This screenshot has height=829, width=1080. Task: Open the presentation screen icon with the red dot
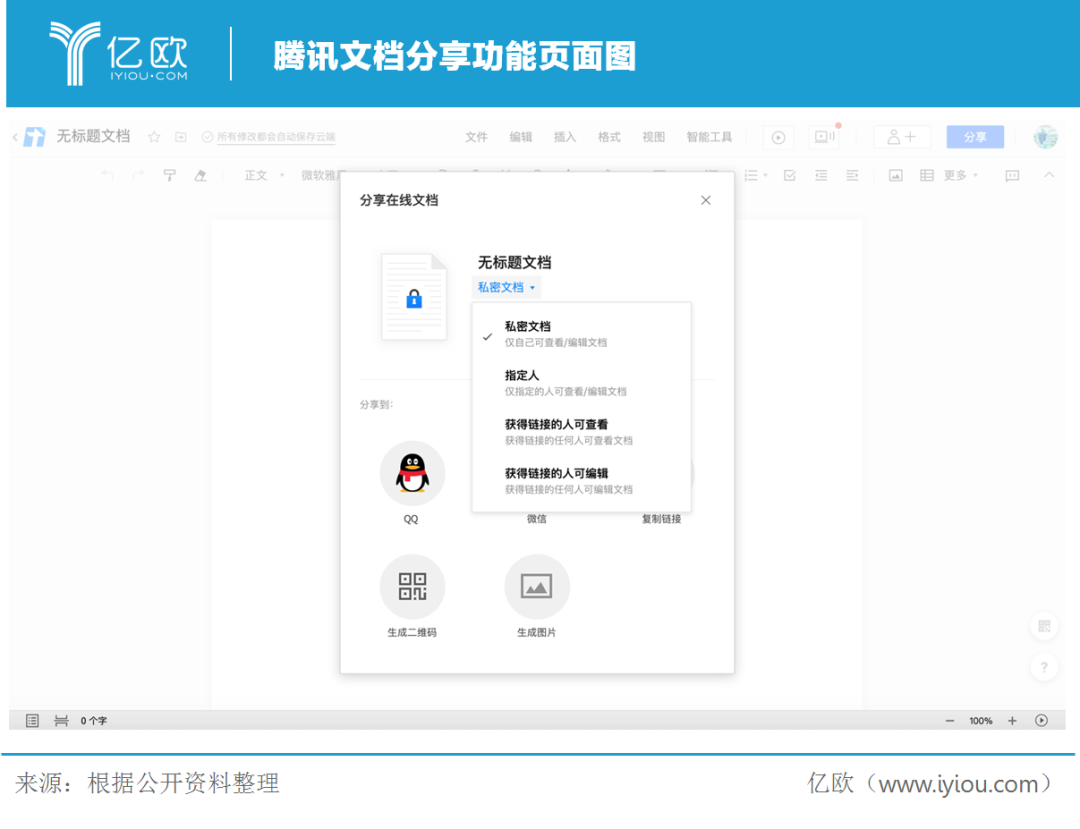[x=824, y=137]
